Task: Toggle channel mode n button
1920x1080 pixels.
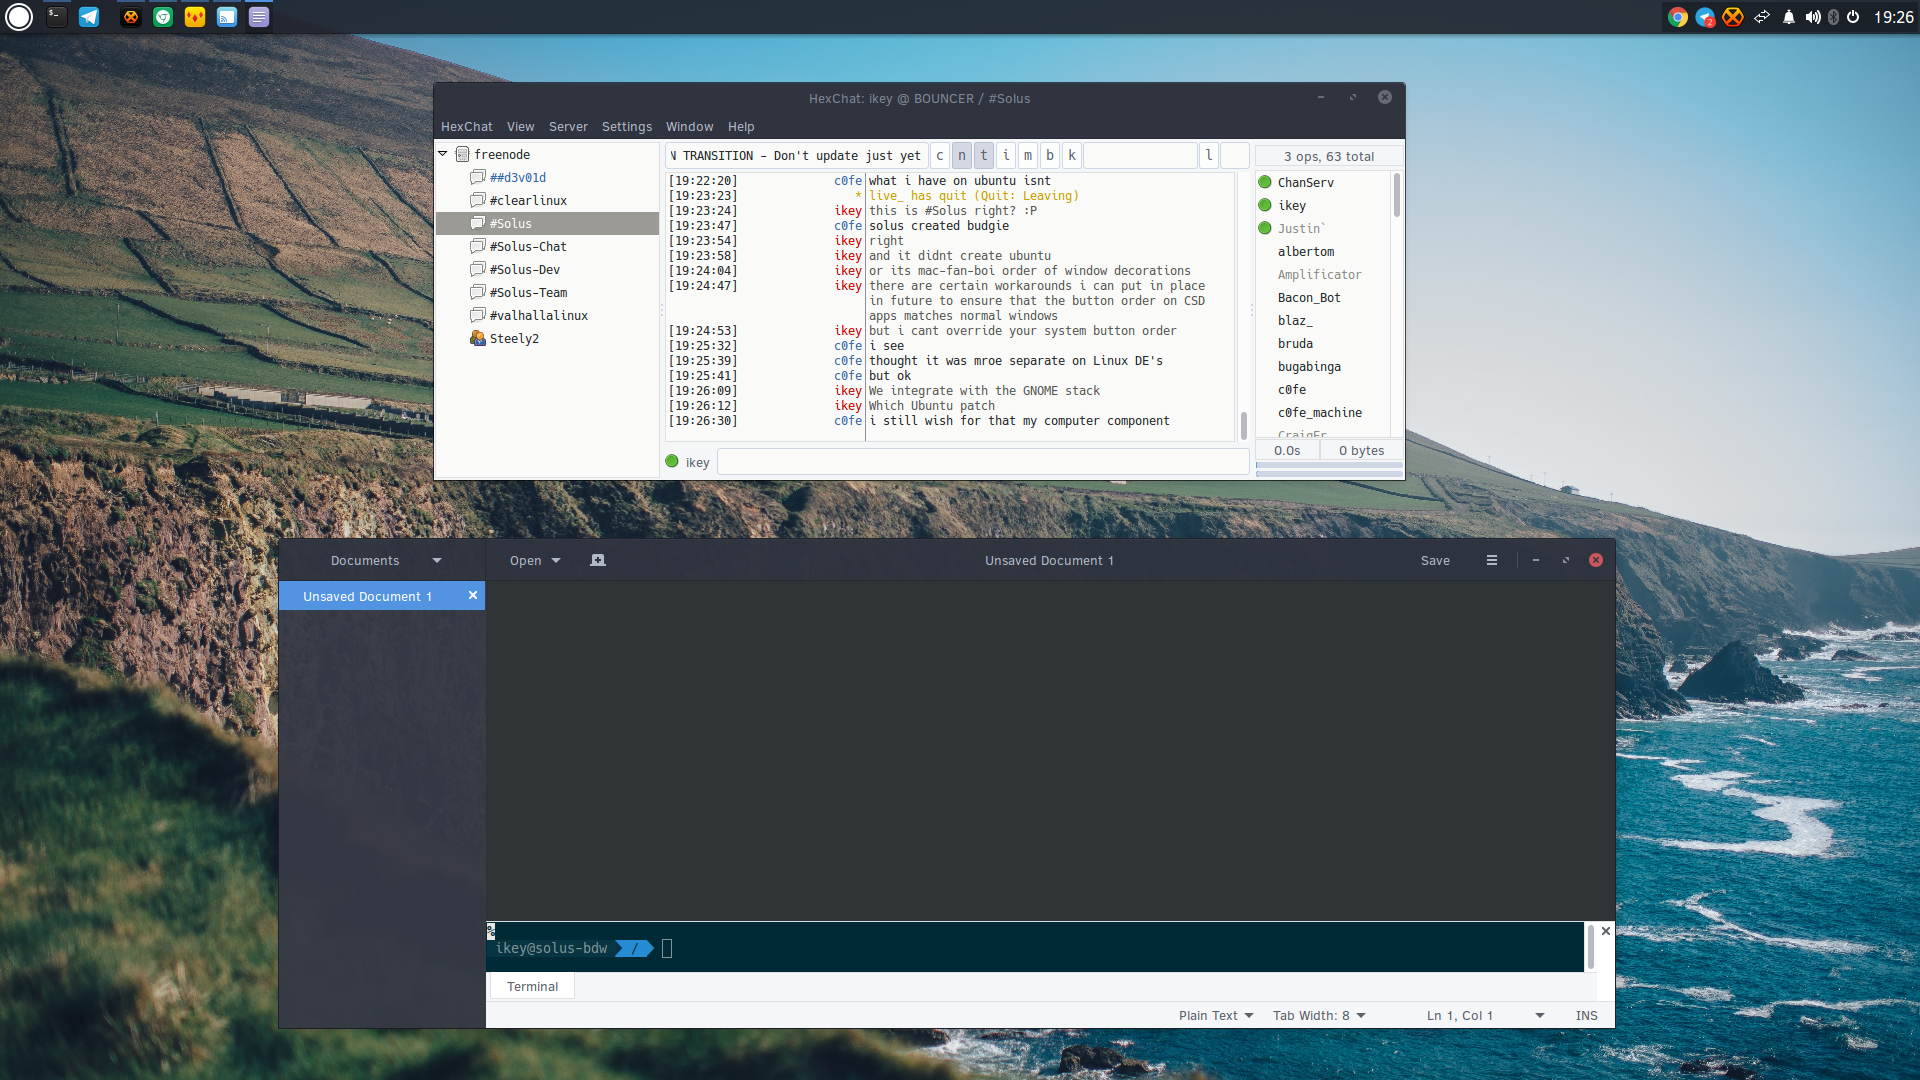Action: [x=962, y=155]
